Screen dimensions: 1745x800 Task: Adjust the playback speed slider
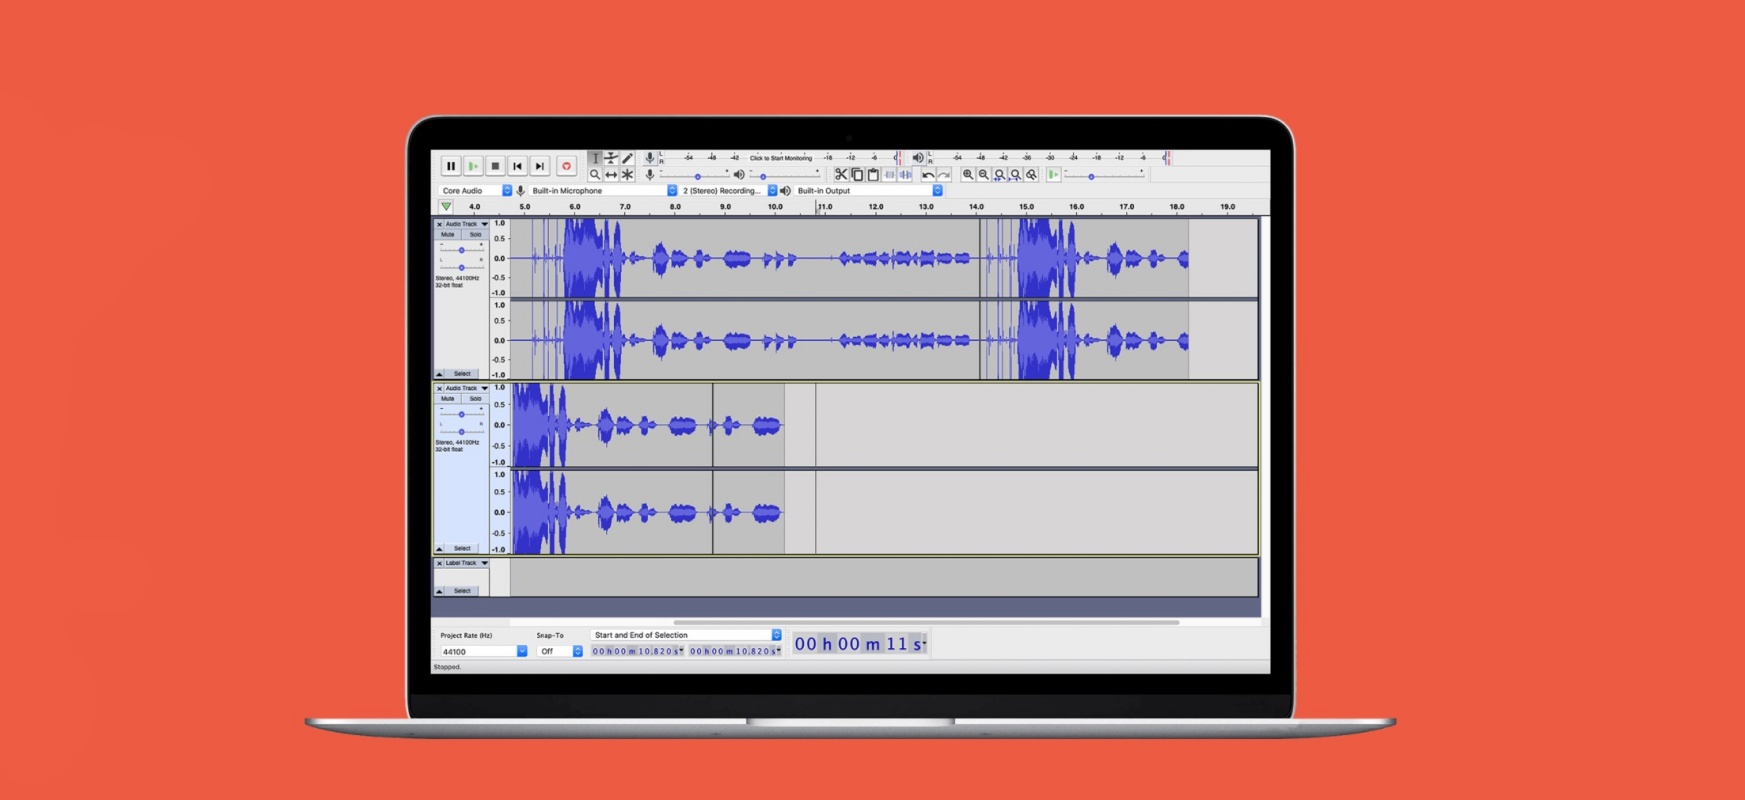click(1104, 175)
